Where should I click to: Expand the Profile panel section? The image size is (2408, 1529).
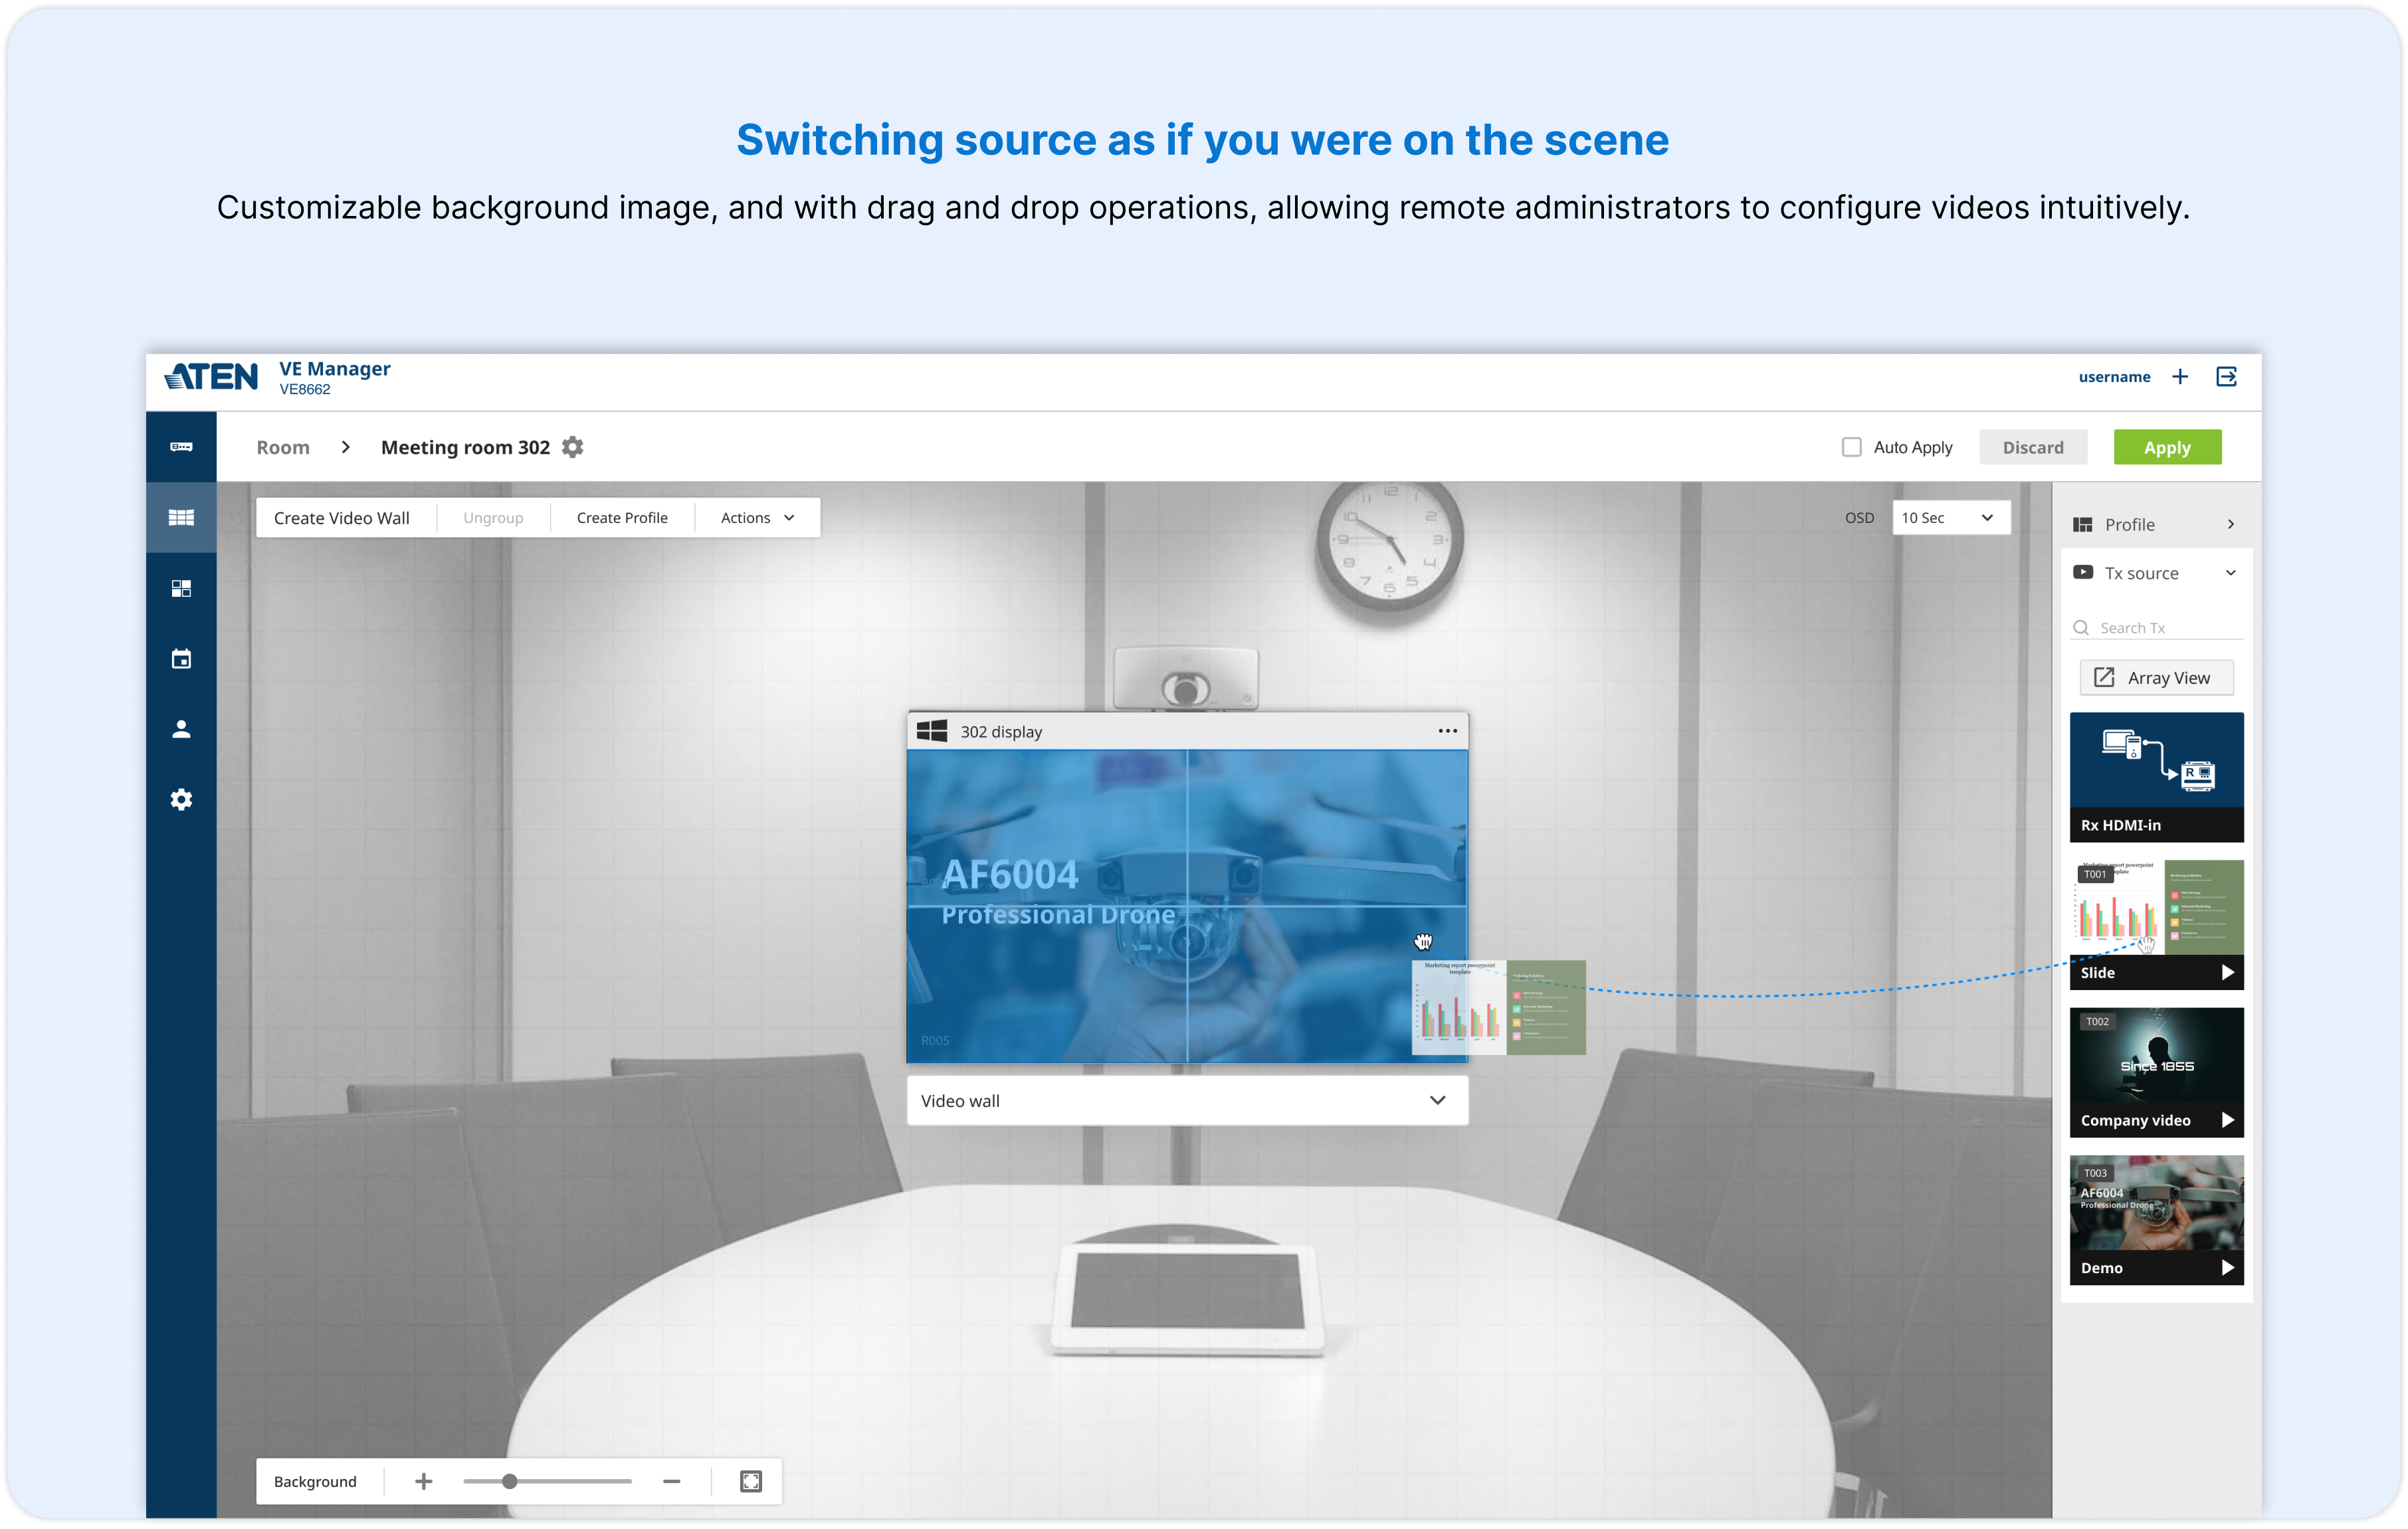2231,524
